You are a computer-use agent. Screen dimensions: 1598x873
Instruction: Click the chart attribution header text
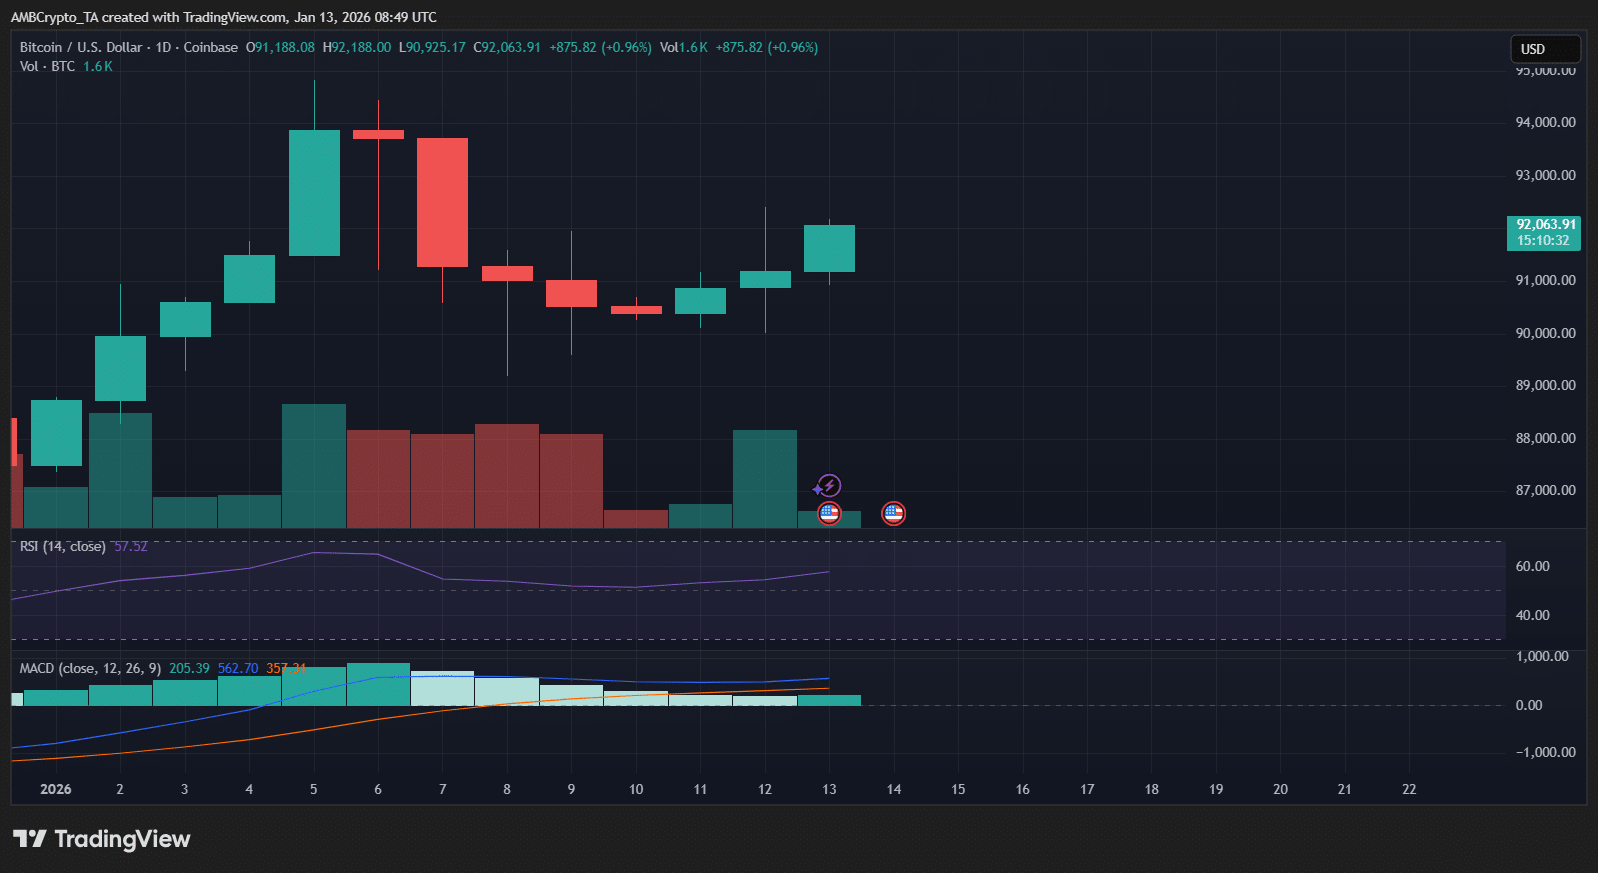(x=224, y=17)
